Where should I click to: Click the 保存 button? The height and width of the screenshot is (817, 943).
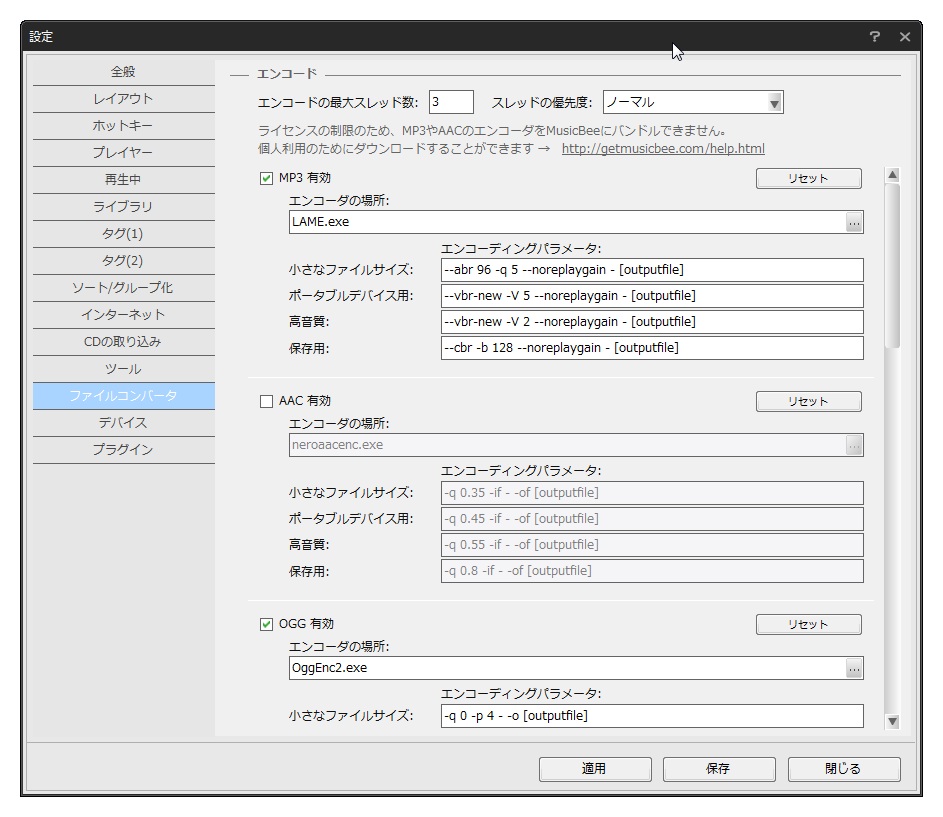[719, 769]
